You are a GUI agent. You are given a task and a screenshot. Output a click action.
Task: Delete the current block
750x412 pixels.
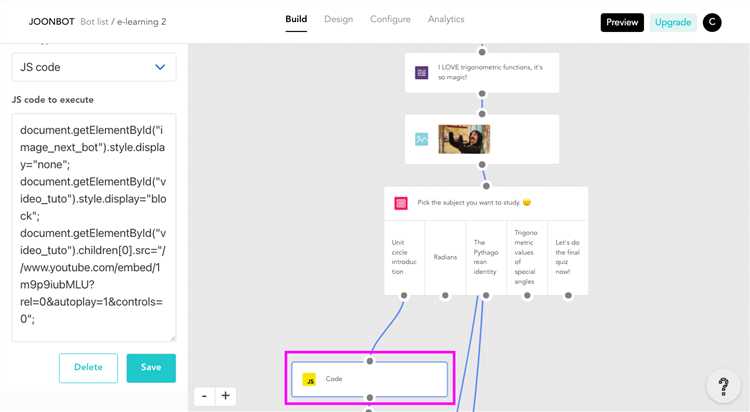pos(88,368)
